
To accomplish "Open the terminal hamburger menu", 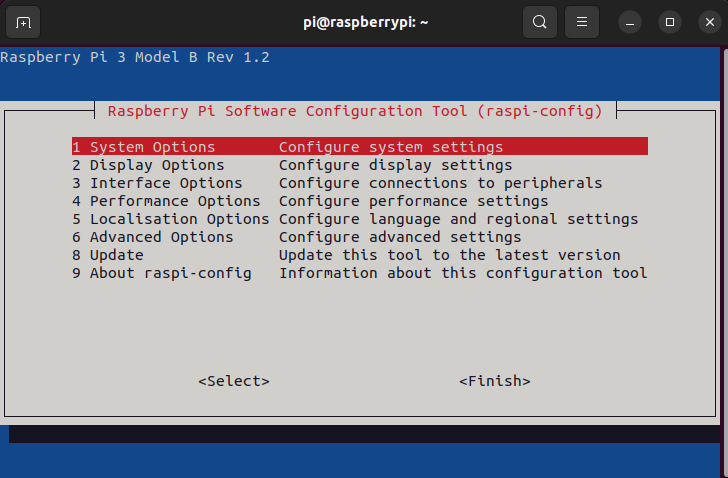I will [x=581, y=22].
